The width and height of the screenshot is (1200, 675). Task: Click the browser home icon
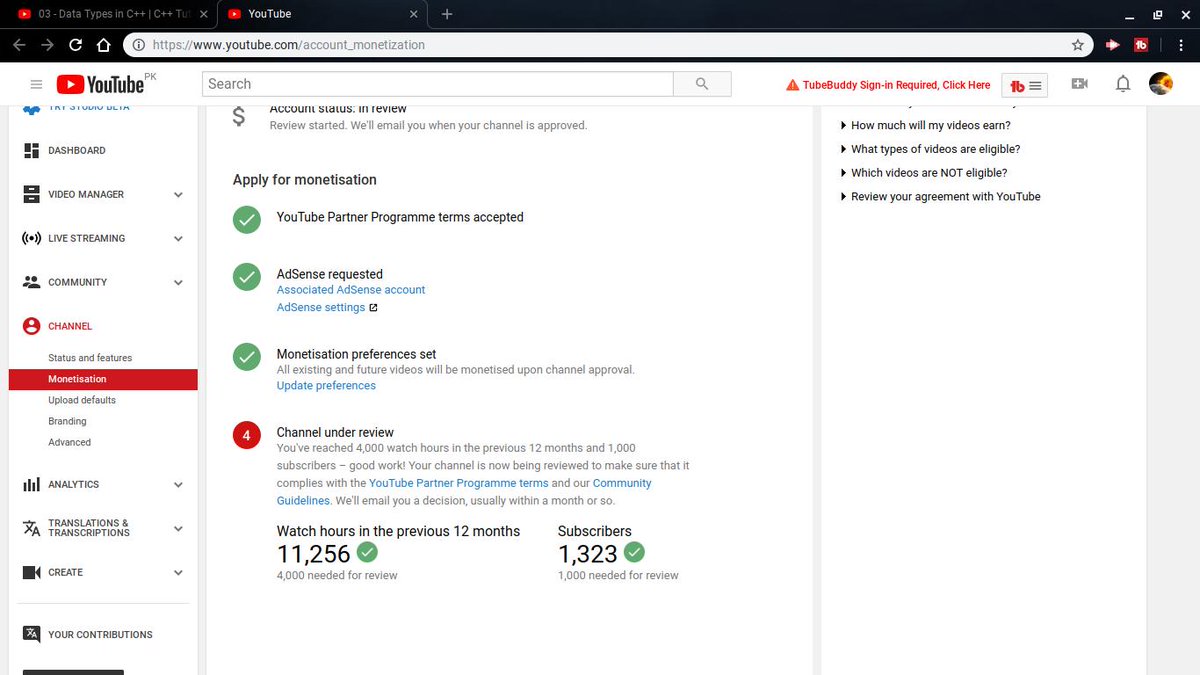point(102,45)
